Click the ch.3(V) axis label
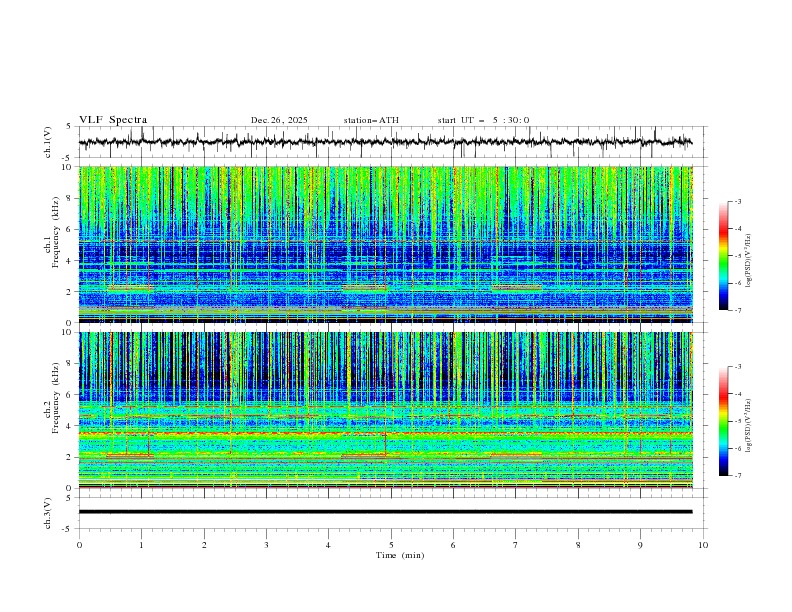Image resolution: width=792 pixels, height=612 pixels. tap(49, 512)
